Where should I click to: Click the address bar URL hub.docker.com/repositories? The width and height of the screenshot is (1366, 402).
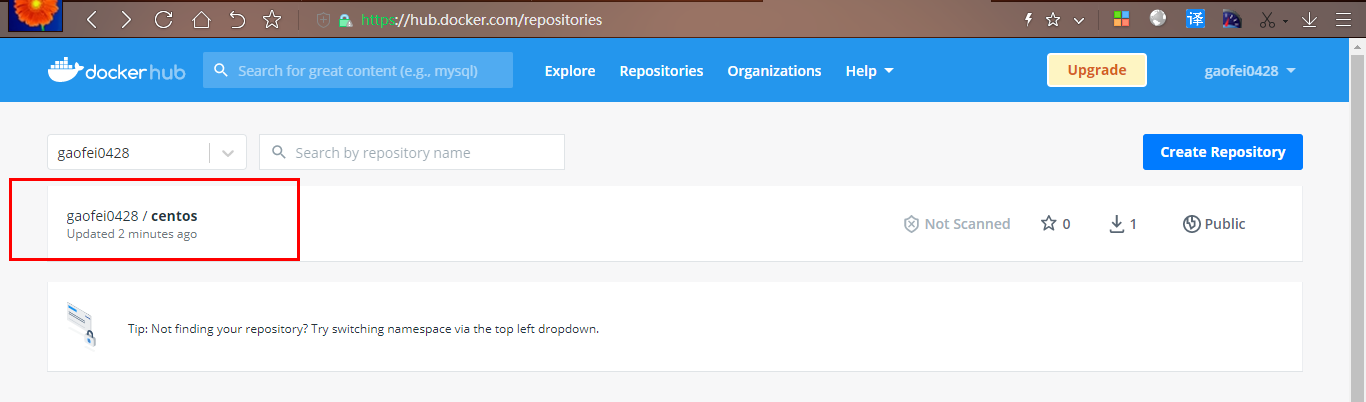coord(481,19)
